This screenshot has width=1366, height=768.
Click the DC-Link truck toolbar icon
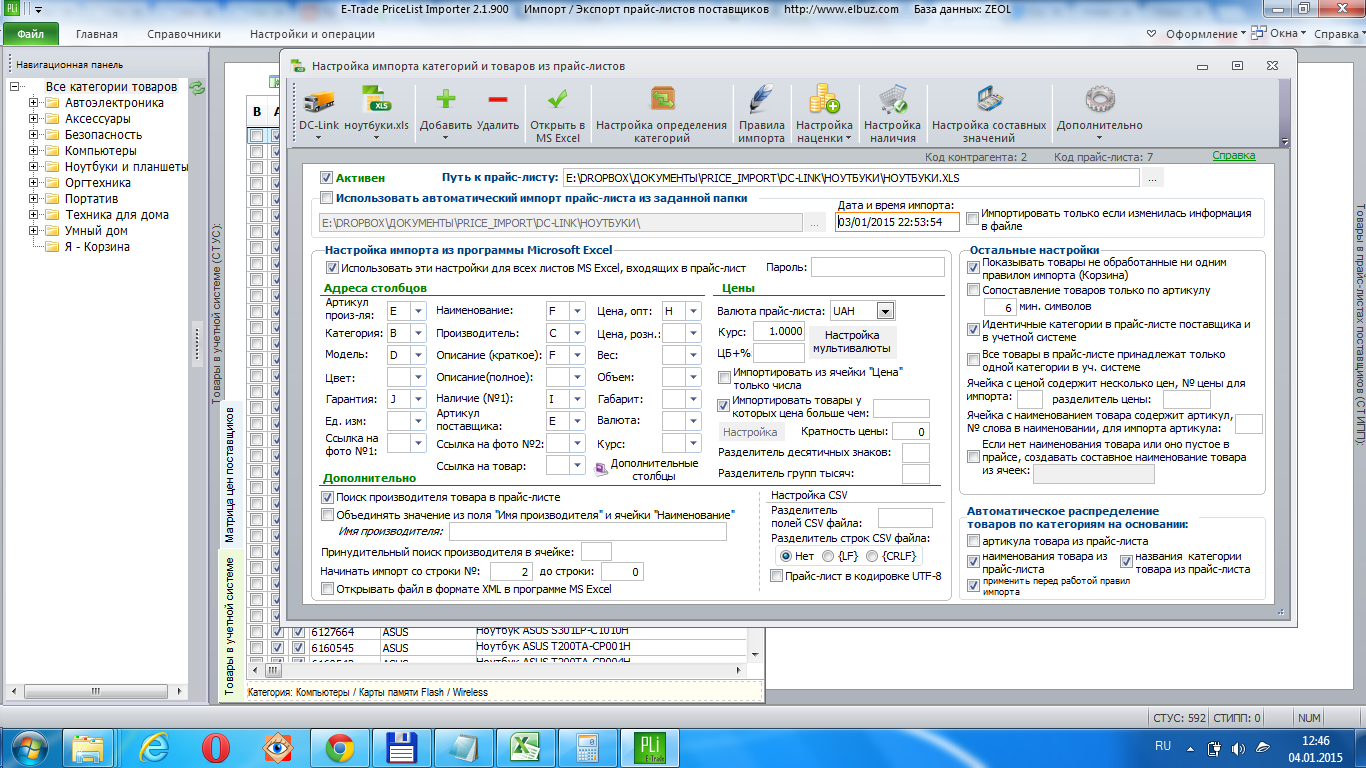(319, 101)
